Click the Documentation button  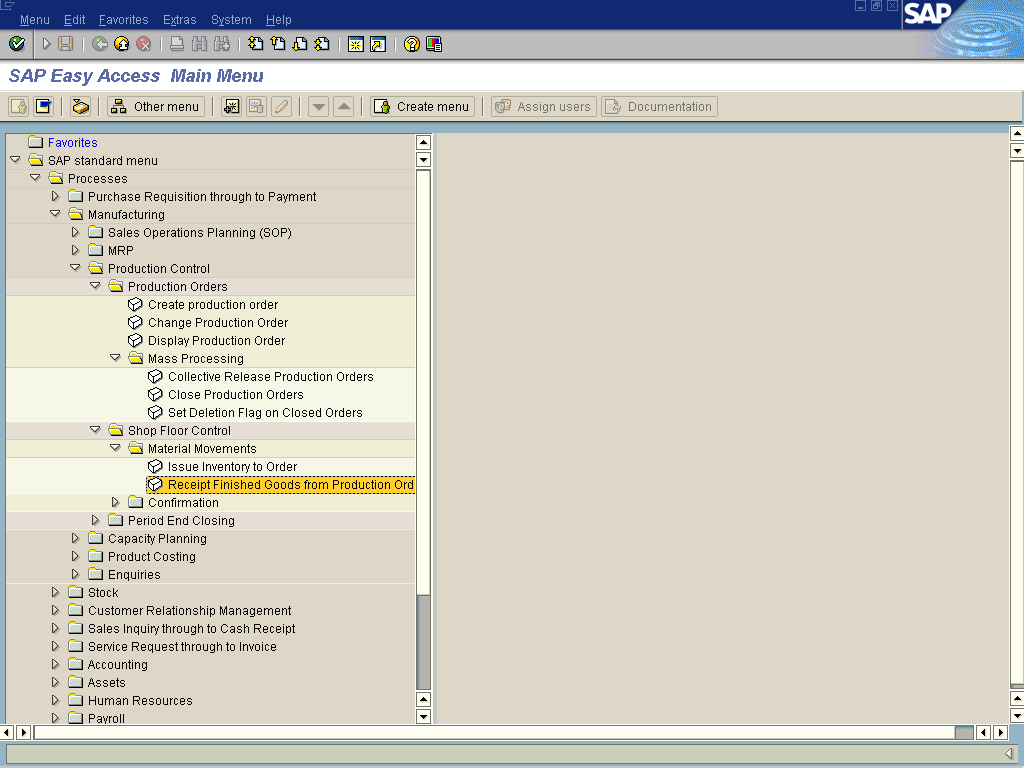pyautogui.click(x=659, y=106)
